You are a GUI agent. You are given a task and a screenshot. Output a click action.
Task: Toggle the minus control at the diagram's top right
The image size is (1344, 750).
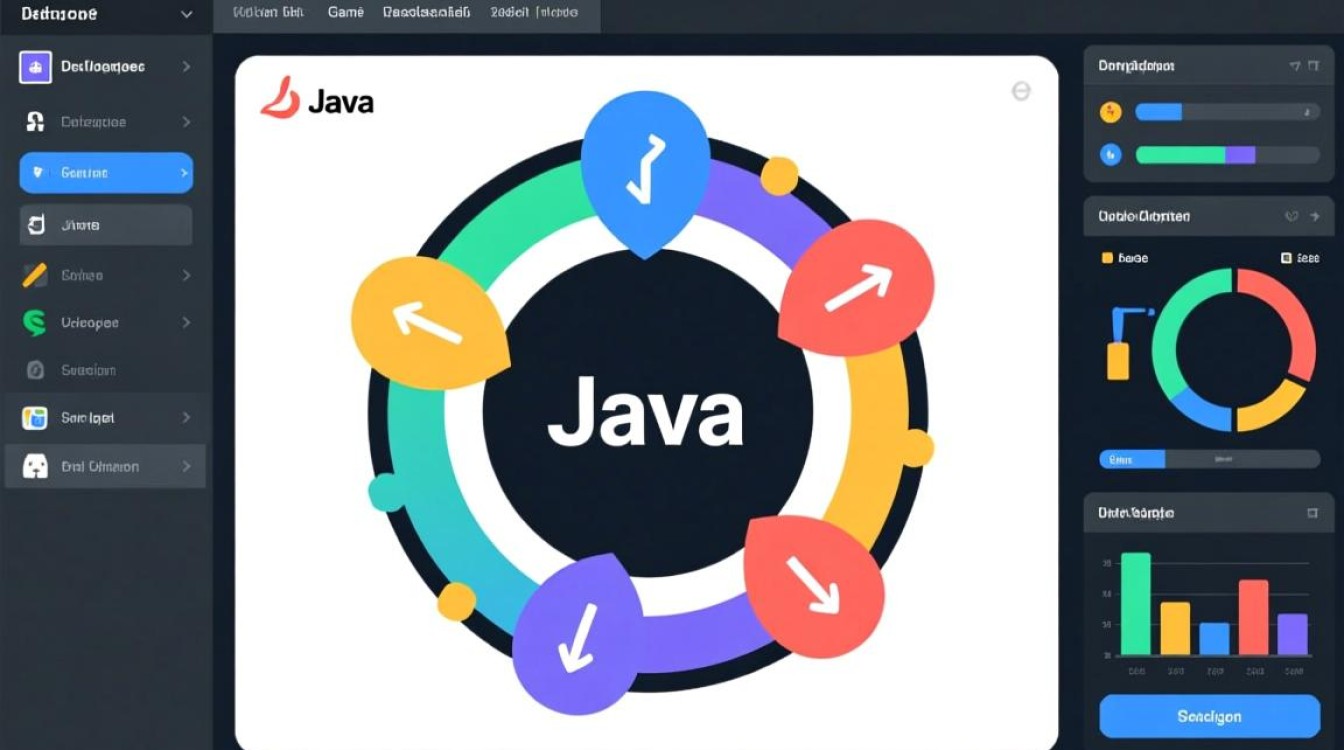1021,91
